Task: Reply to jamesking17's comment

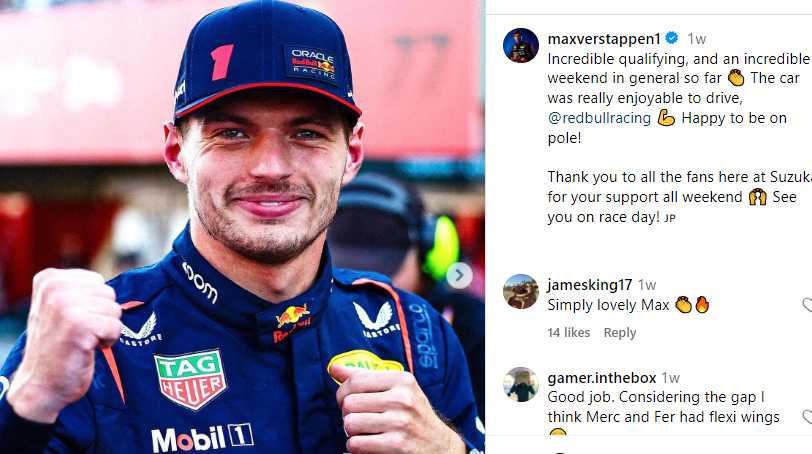Action: coord(620,332)
